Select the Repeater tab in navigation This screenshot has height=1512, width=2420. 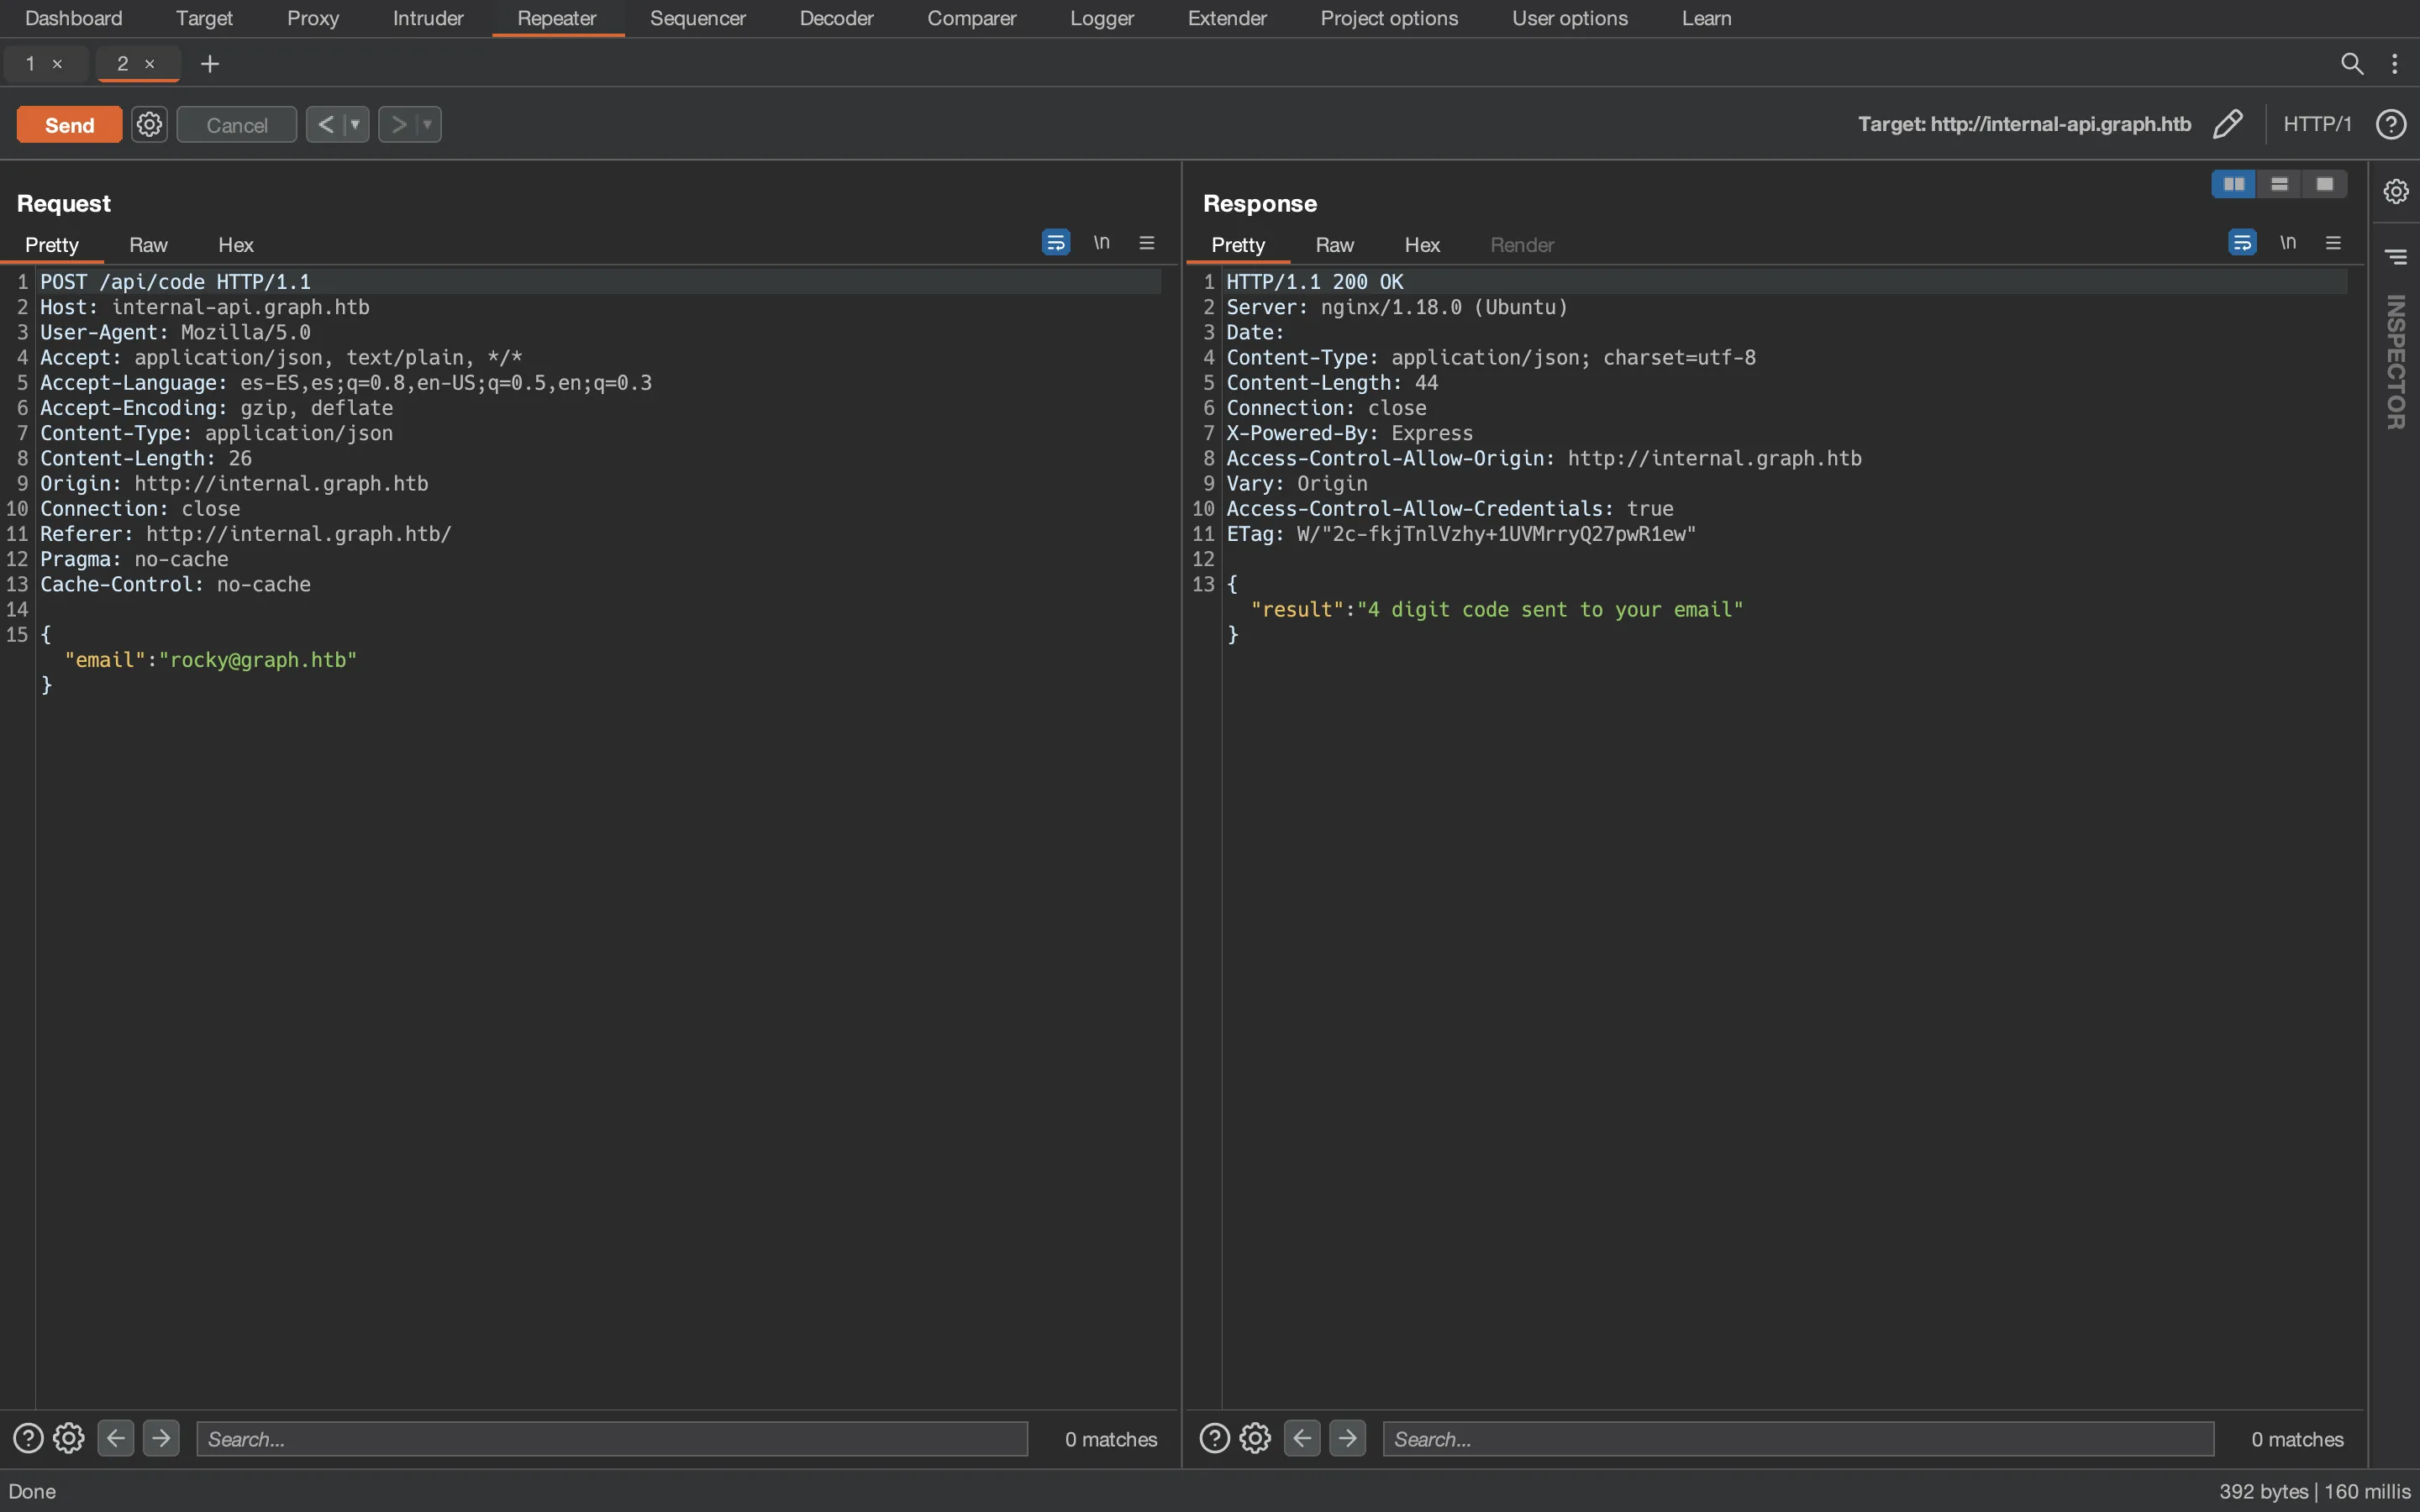557,18
